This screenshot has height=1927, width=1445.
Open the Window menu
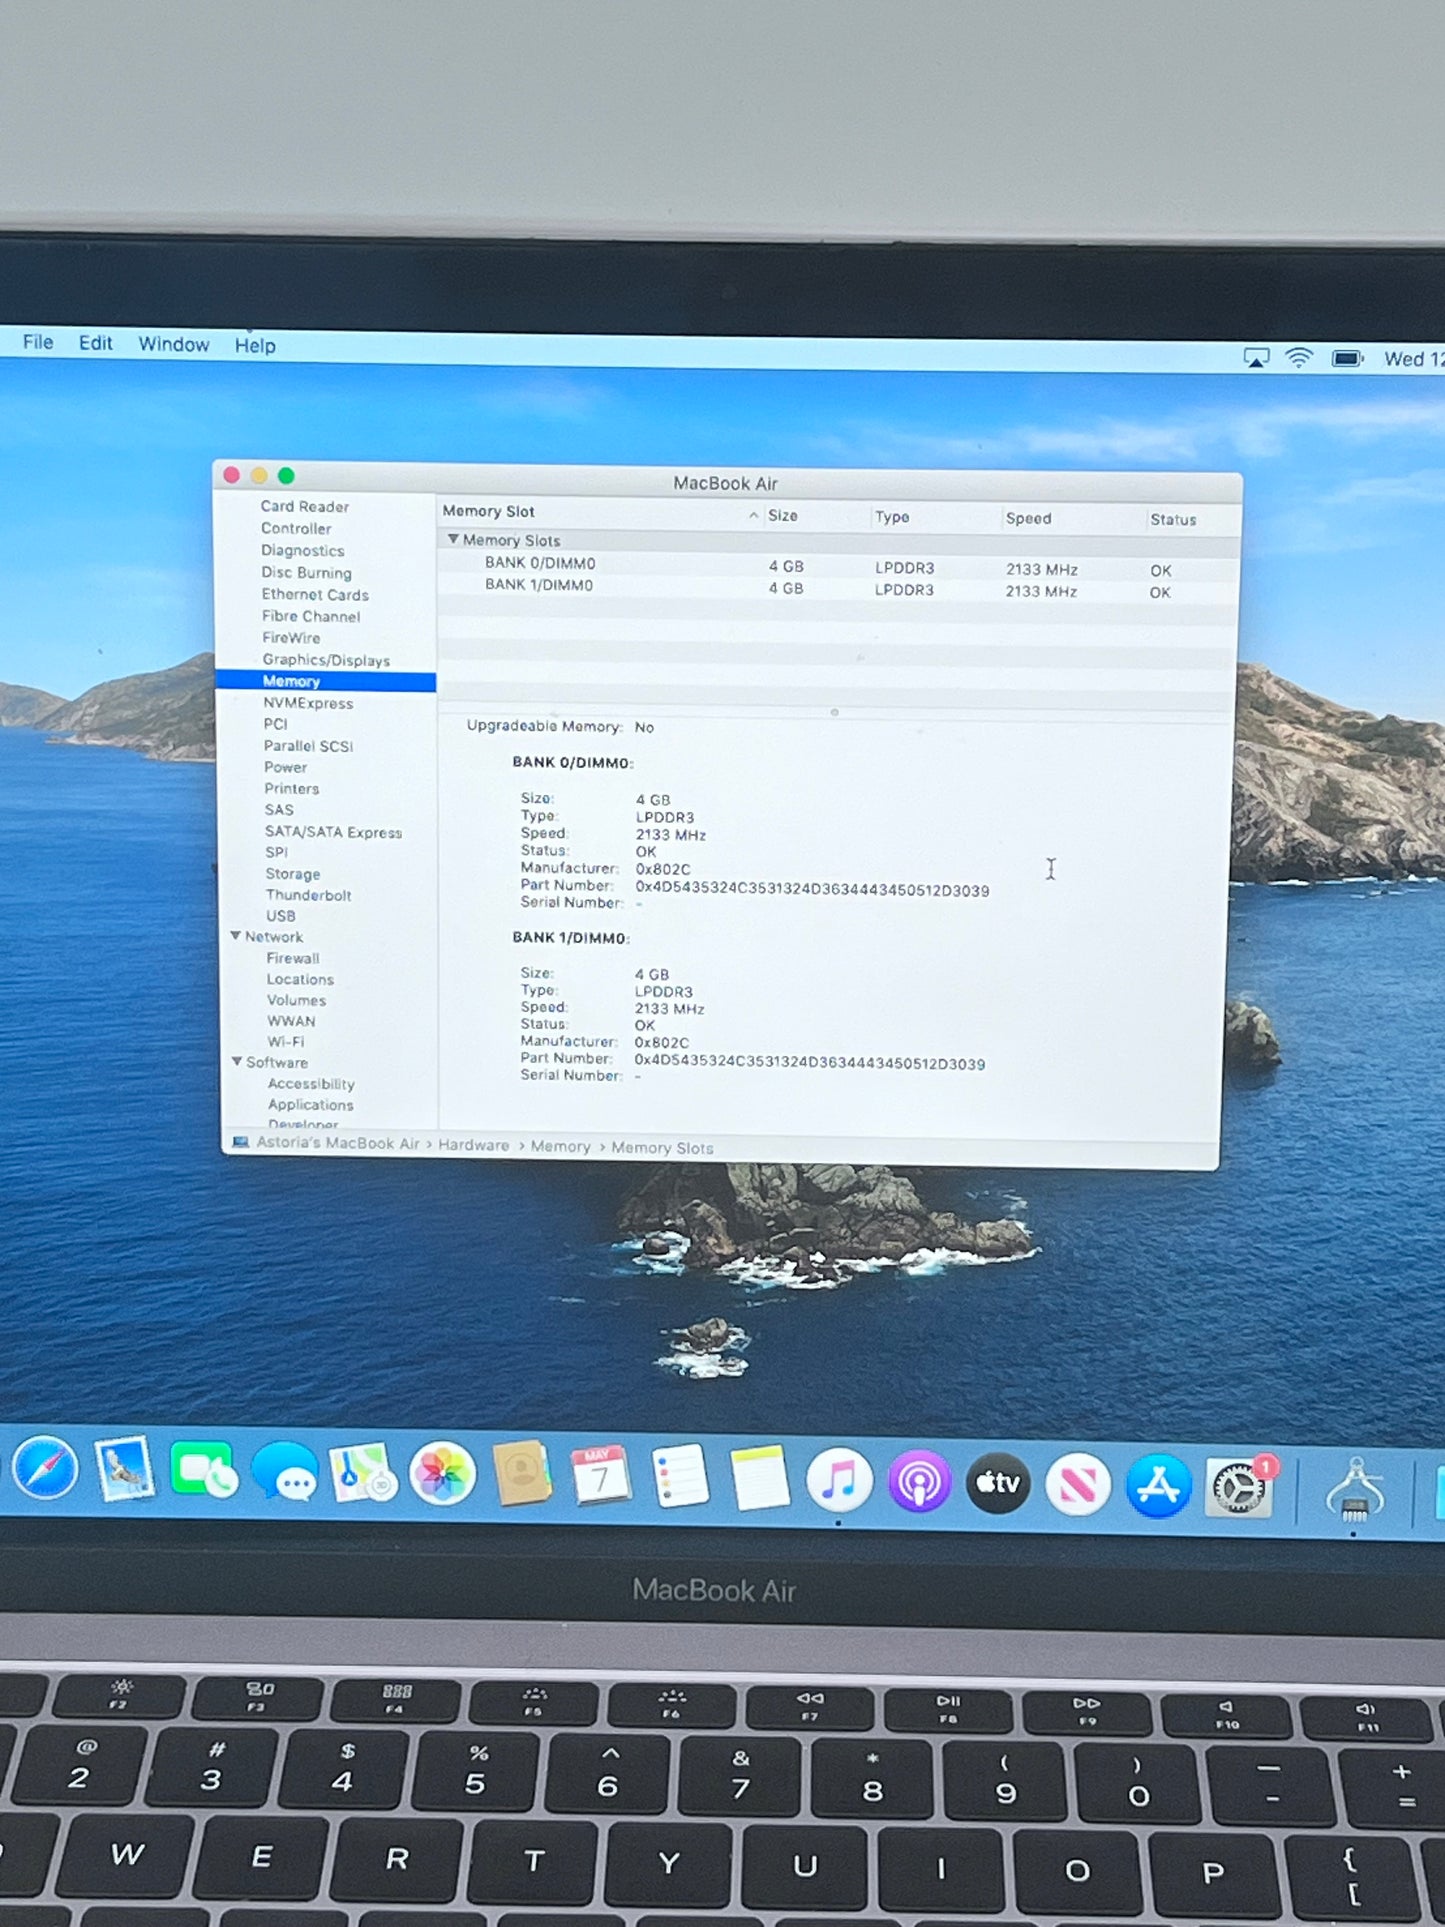[x=174, y=344]
